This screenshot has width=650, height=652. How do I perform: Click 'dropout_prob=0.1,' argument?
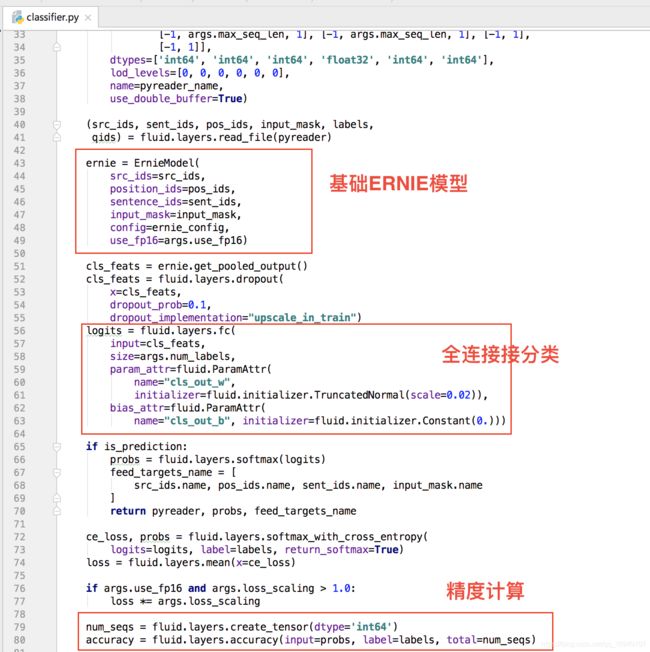161,305
